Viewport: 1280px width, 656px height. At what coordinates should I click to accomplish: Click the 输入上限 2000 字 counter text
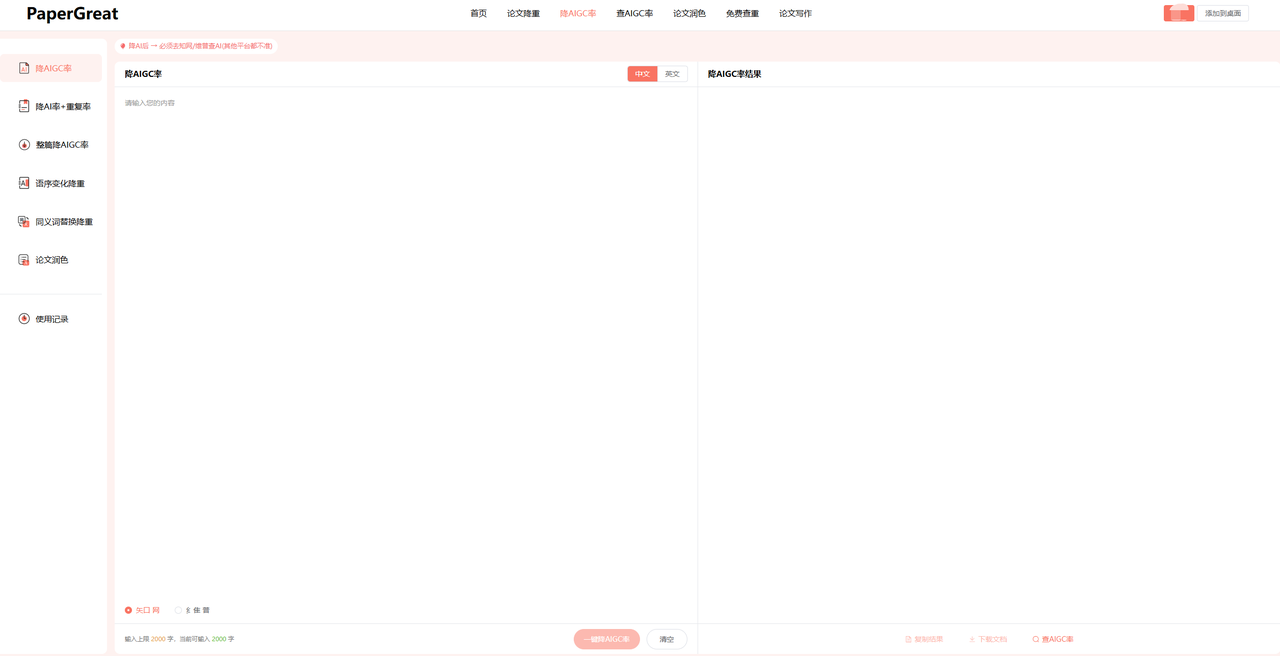150,639
